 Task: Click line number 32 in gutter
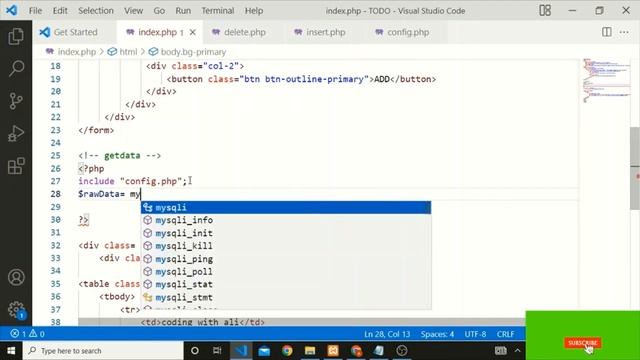point(56,245)
